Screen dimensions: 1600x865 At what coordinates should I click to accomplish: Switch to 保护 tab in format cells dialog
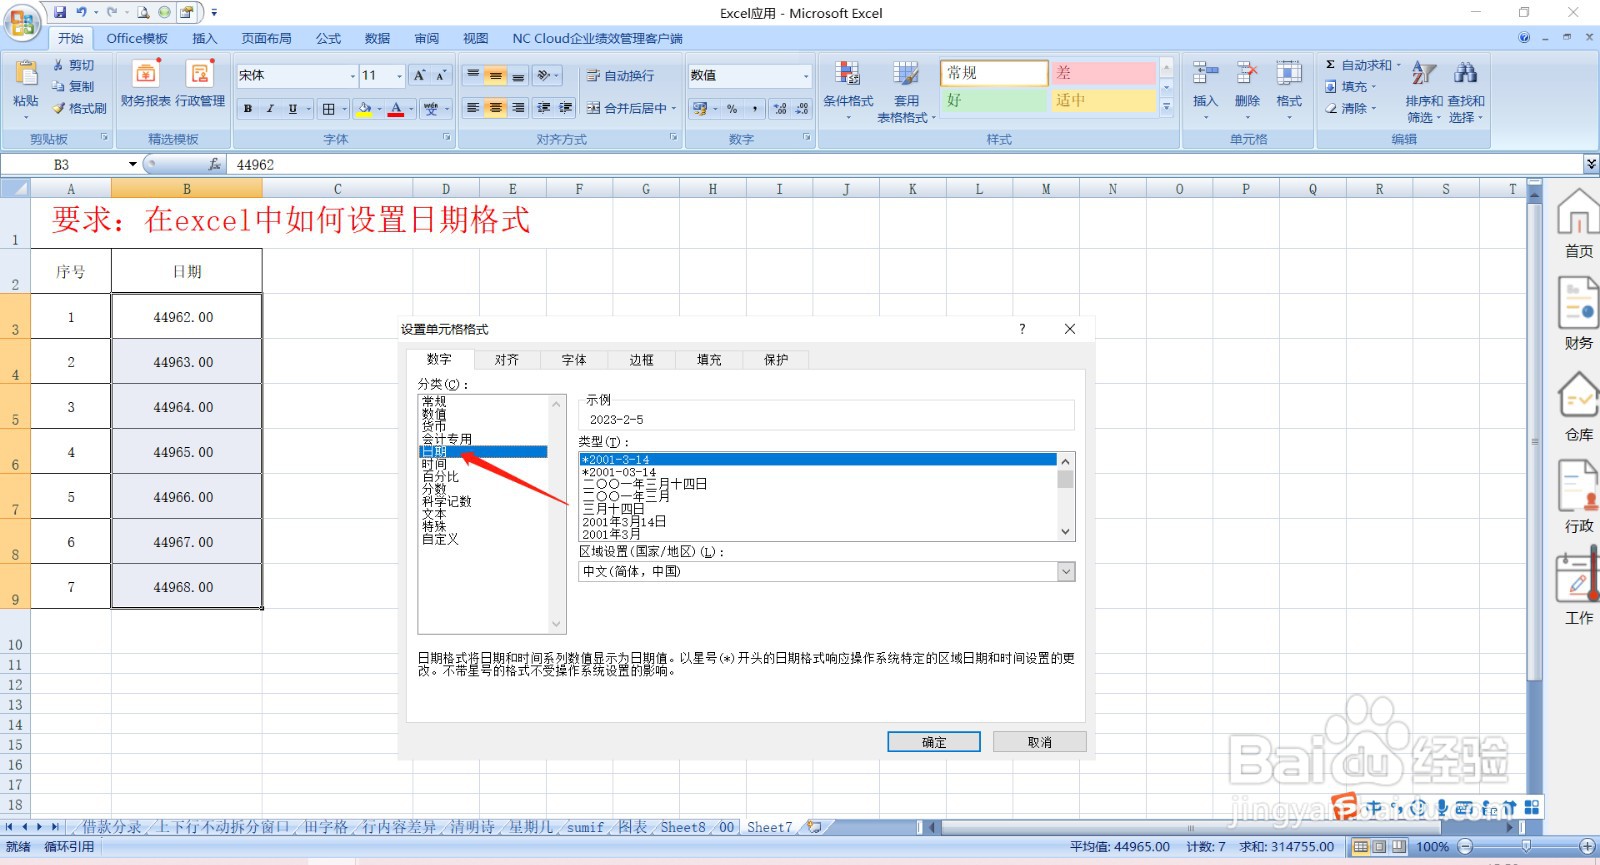(776, 360)
